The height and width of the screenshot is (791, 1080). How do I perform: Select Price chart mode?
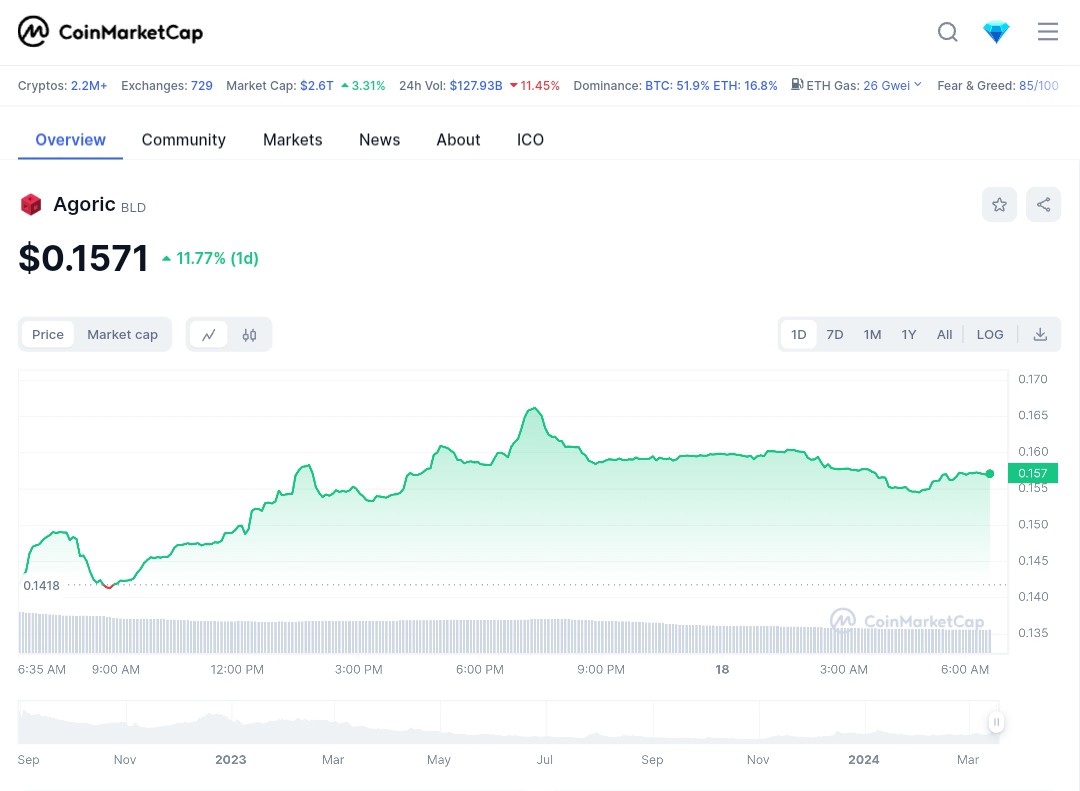click(x=48, y=335)
